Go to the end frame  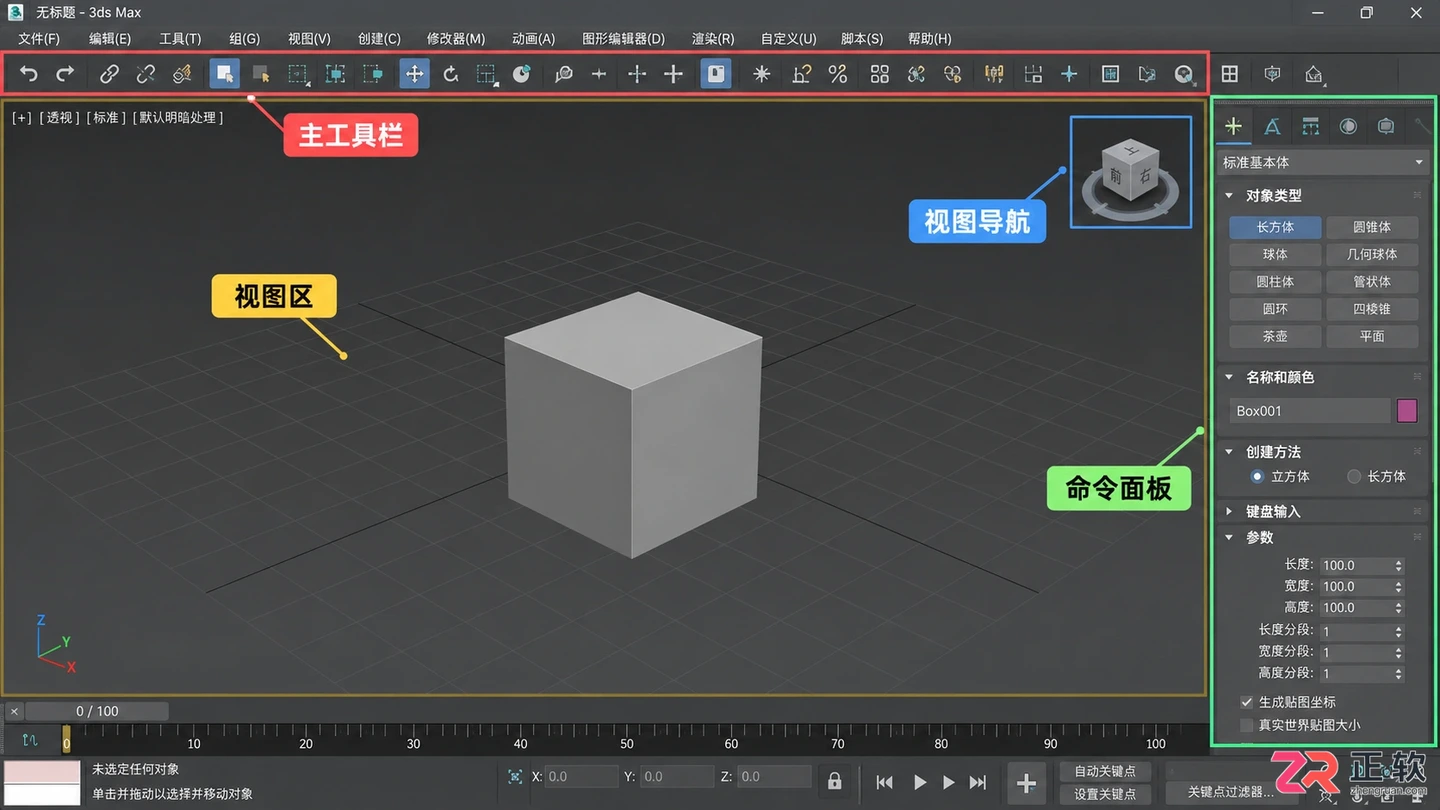point(978,783)
